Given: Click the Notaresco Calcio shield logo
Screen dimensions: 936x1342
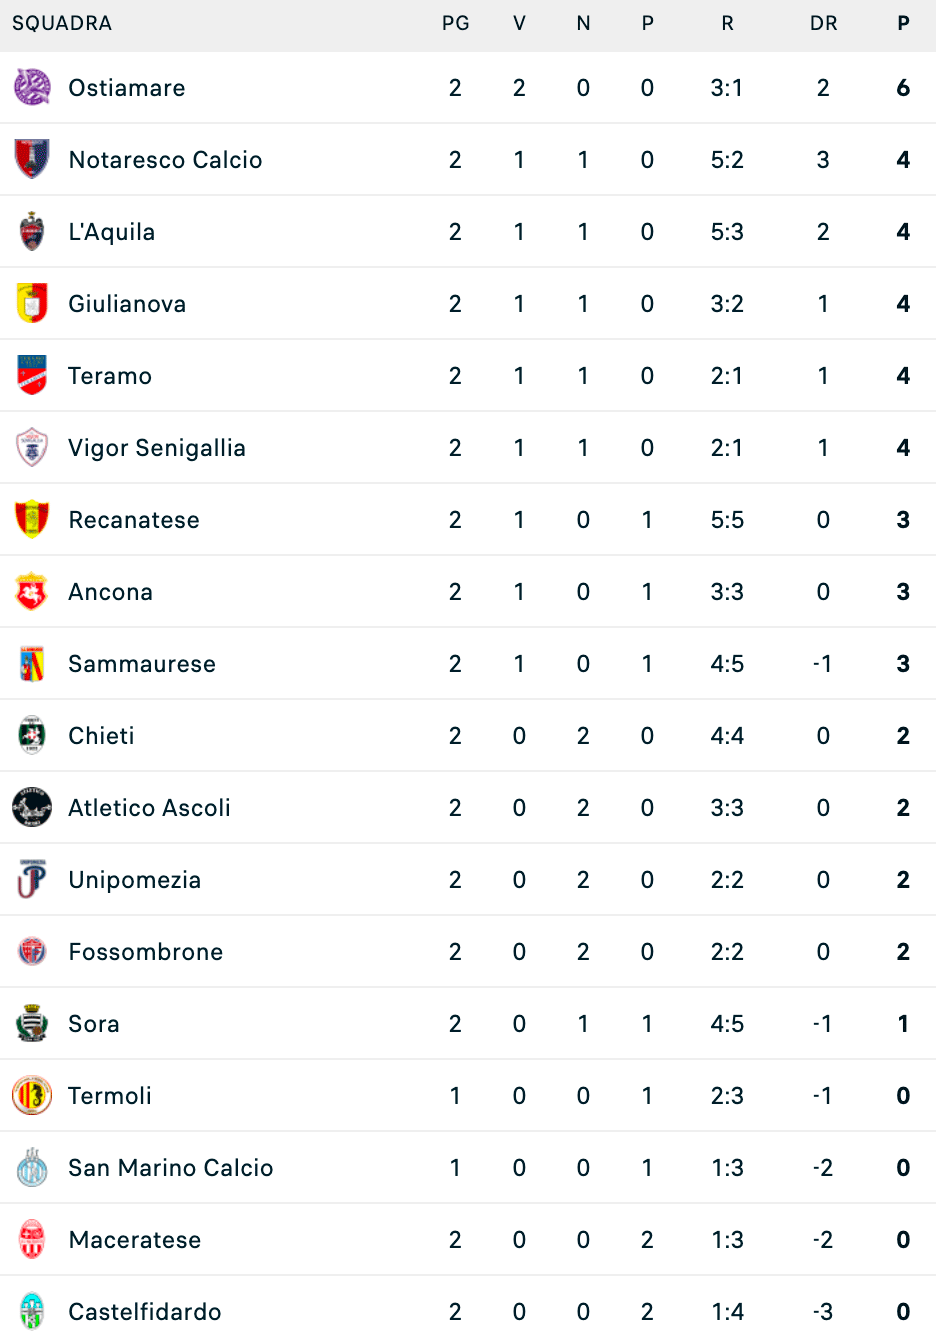Looking at the screenshot, I should click(32, 159).
